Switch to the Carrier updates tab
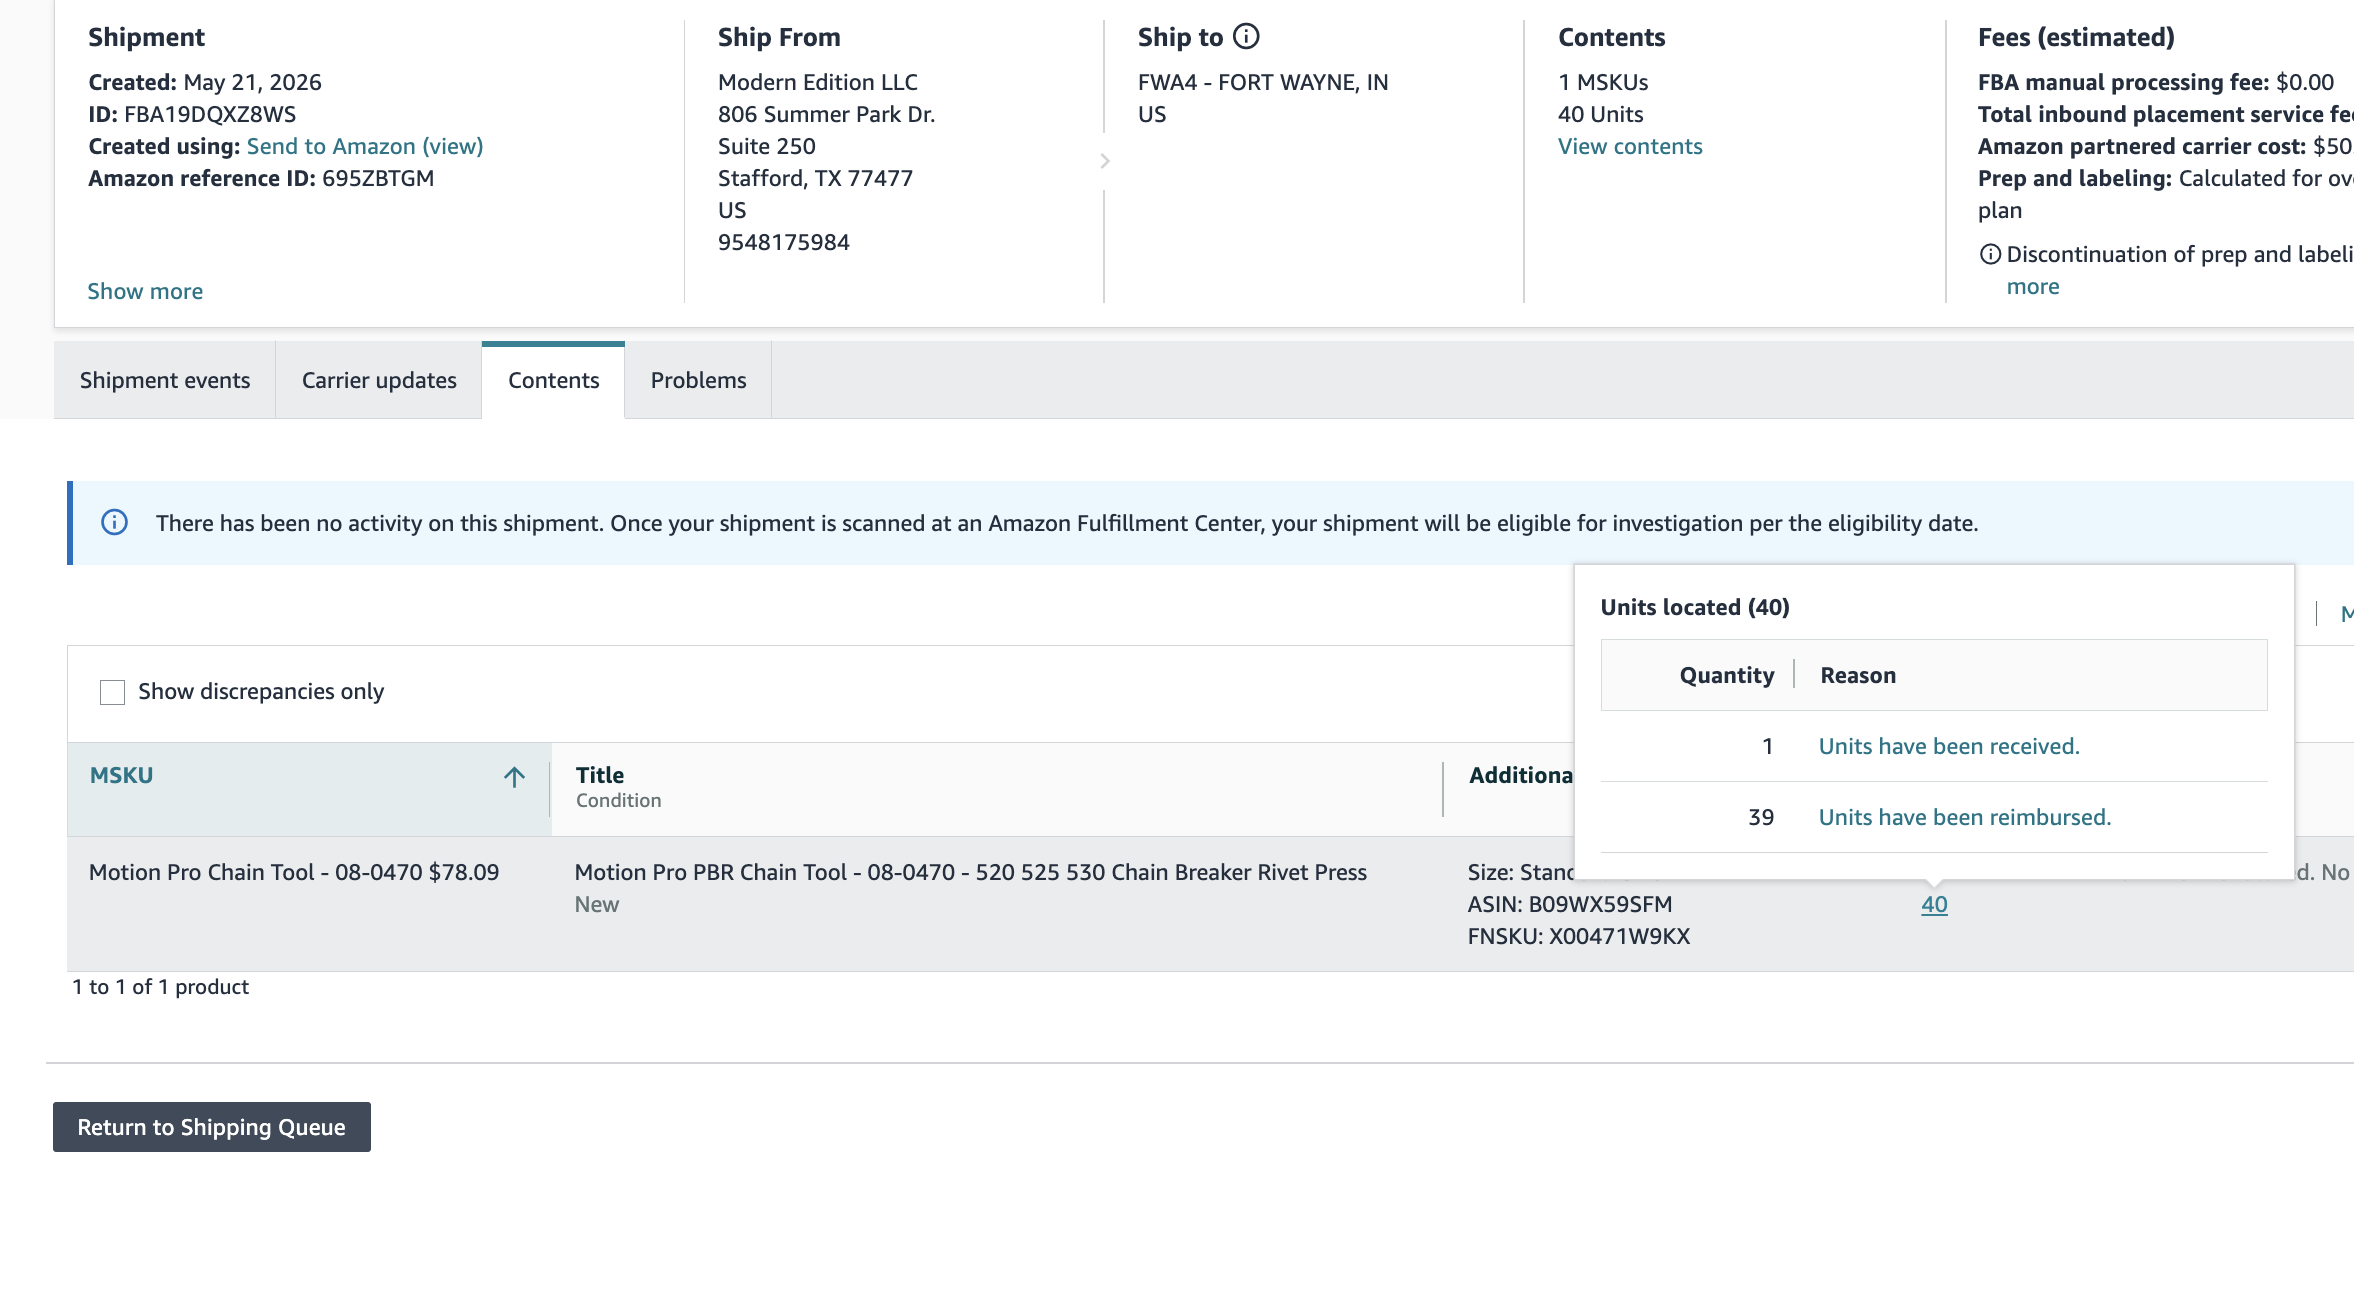Screen dimensions: 2354x1304 (379, 380)
